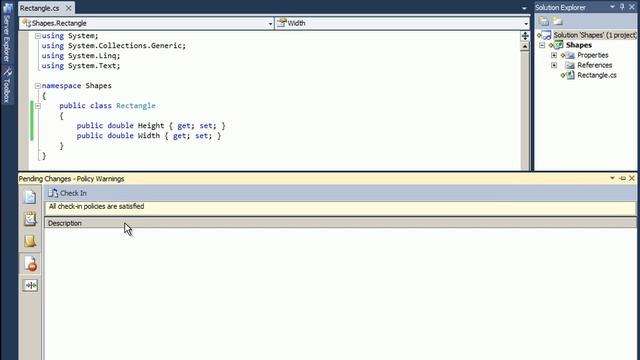Click 'All check-in policies are satisfied' message
Screen dimensions: 640x360
click(x=96, y=207)
